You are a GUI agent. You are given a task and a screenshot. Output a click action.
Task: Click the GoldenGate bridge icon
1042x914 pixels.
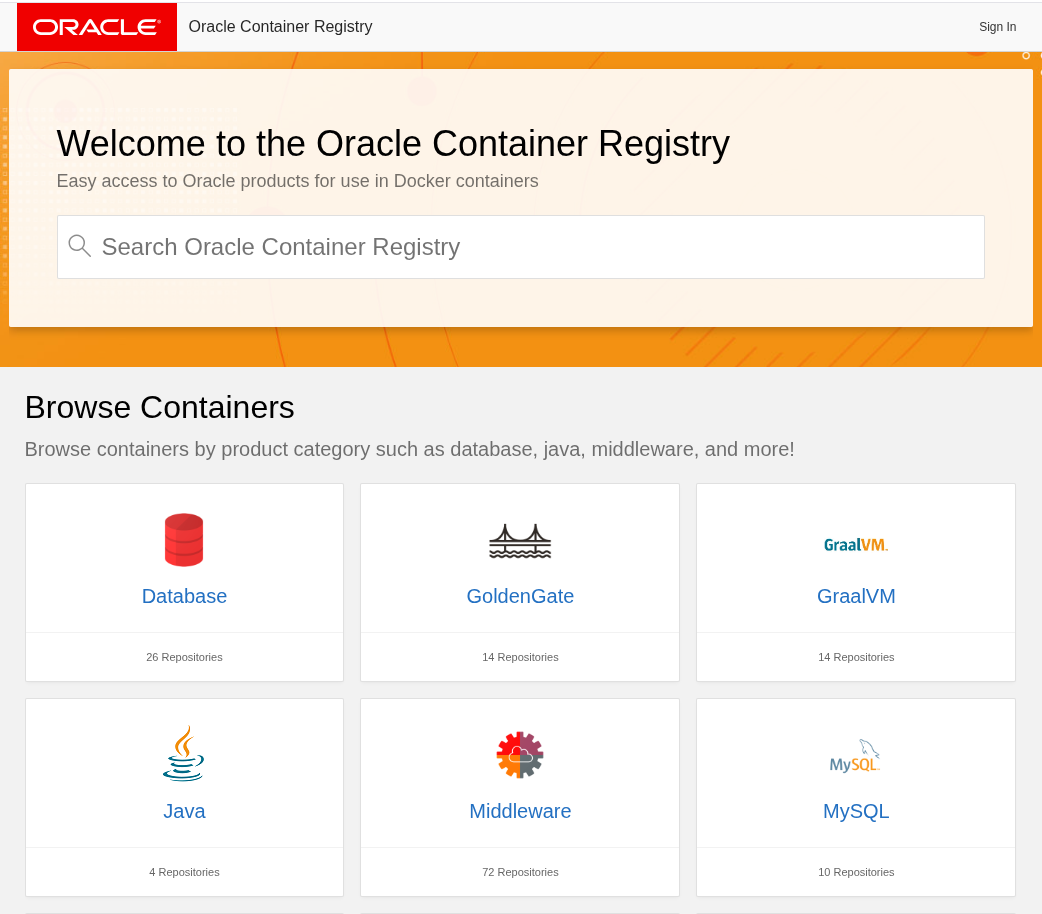[x=520, y=541]
